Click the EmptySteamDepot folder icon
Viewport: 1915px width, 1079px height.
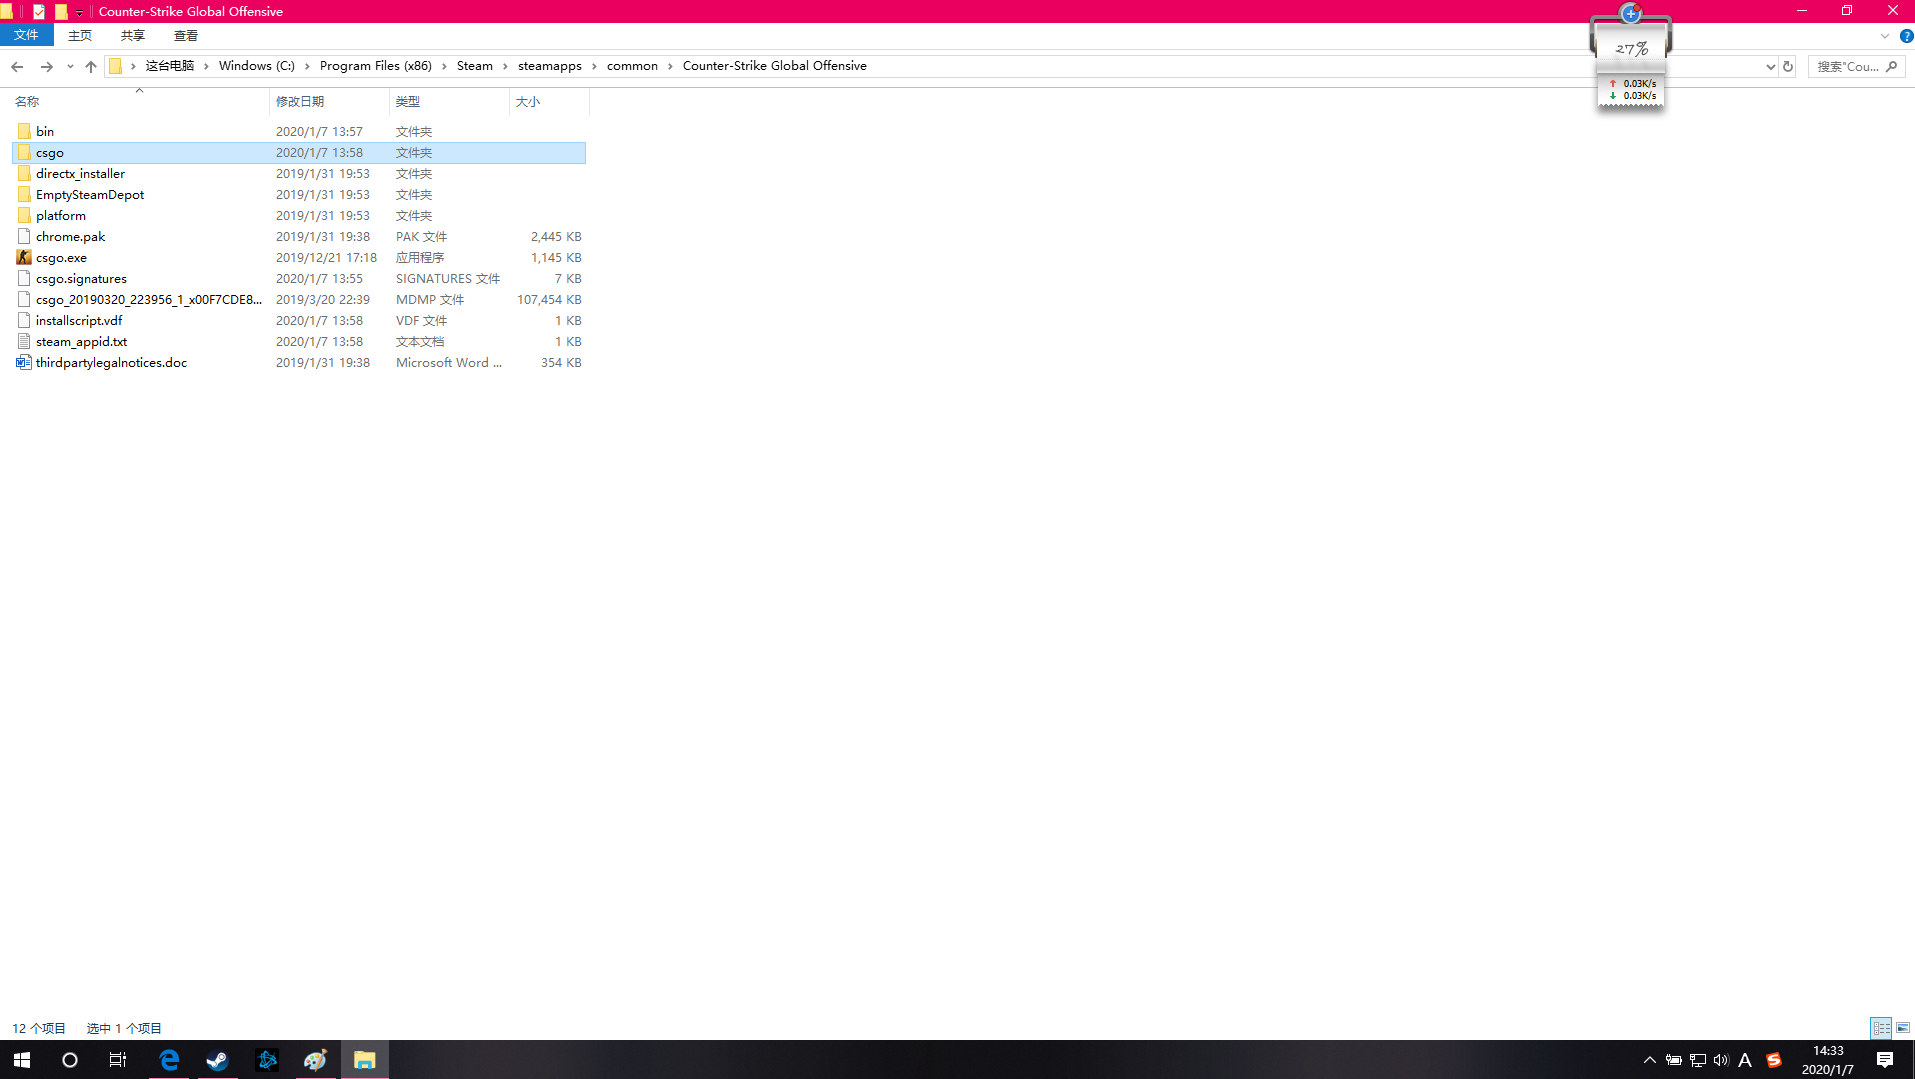[24, 194]
